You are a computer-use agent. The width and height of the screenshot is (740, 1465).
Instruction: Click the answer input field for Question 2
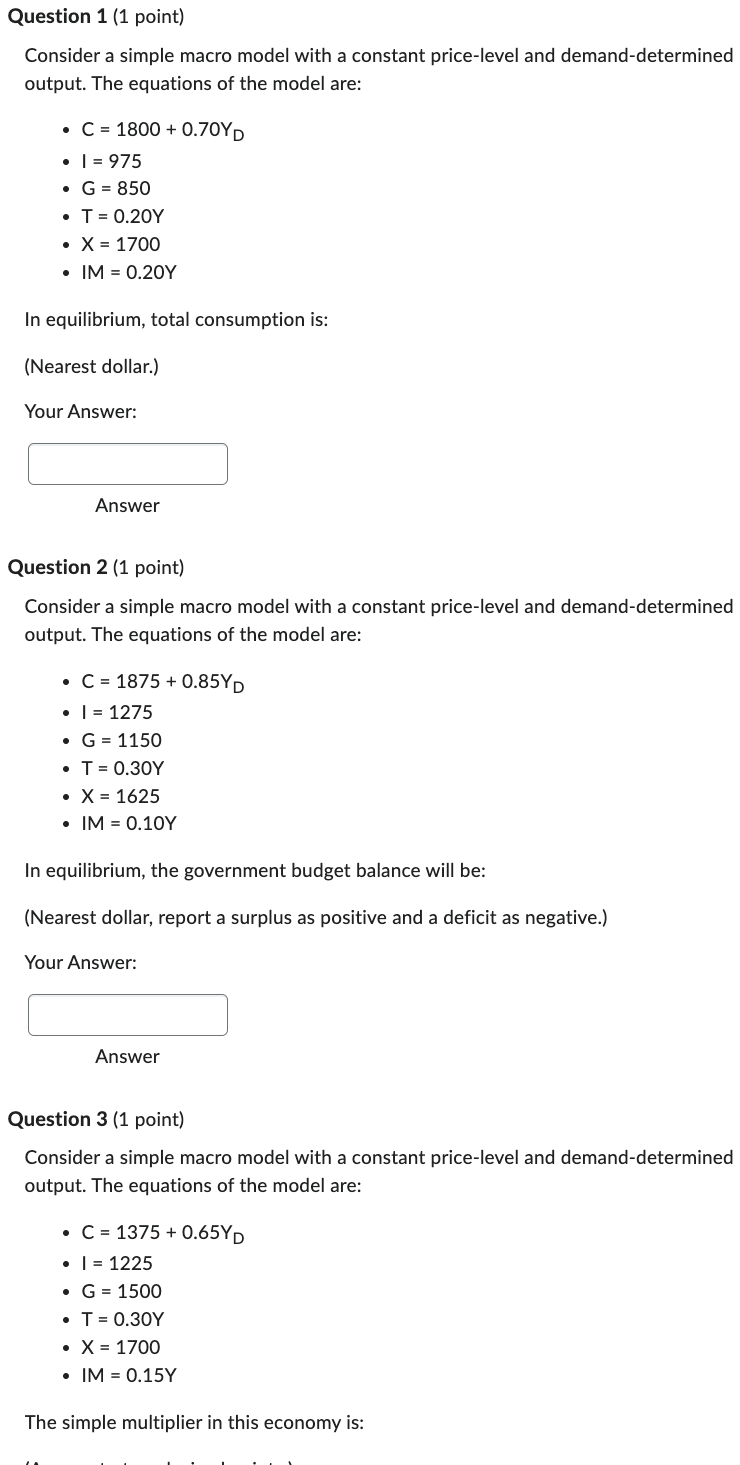[x=127, y=1014]
